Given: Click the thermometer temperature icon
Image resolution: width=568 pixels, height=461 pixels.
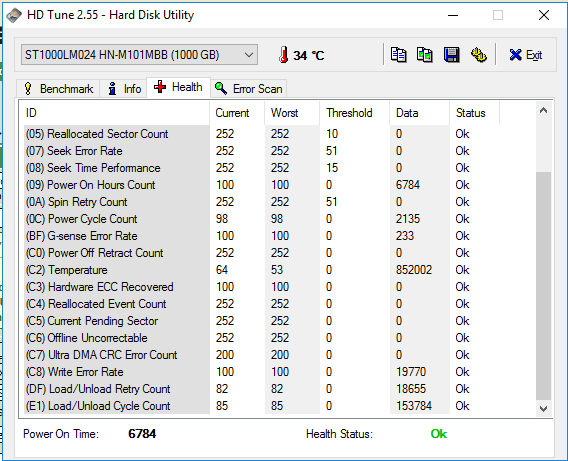Looking at the screenshot, I should point(284,55).
